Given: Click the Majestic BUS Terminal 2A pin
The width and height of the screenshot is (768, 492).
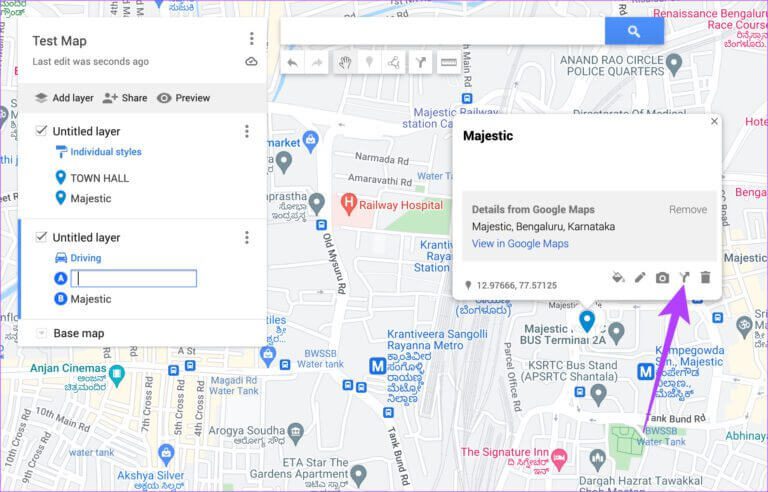Looking at the screenshot, I should (x=616, y=332).
